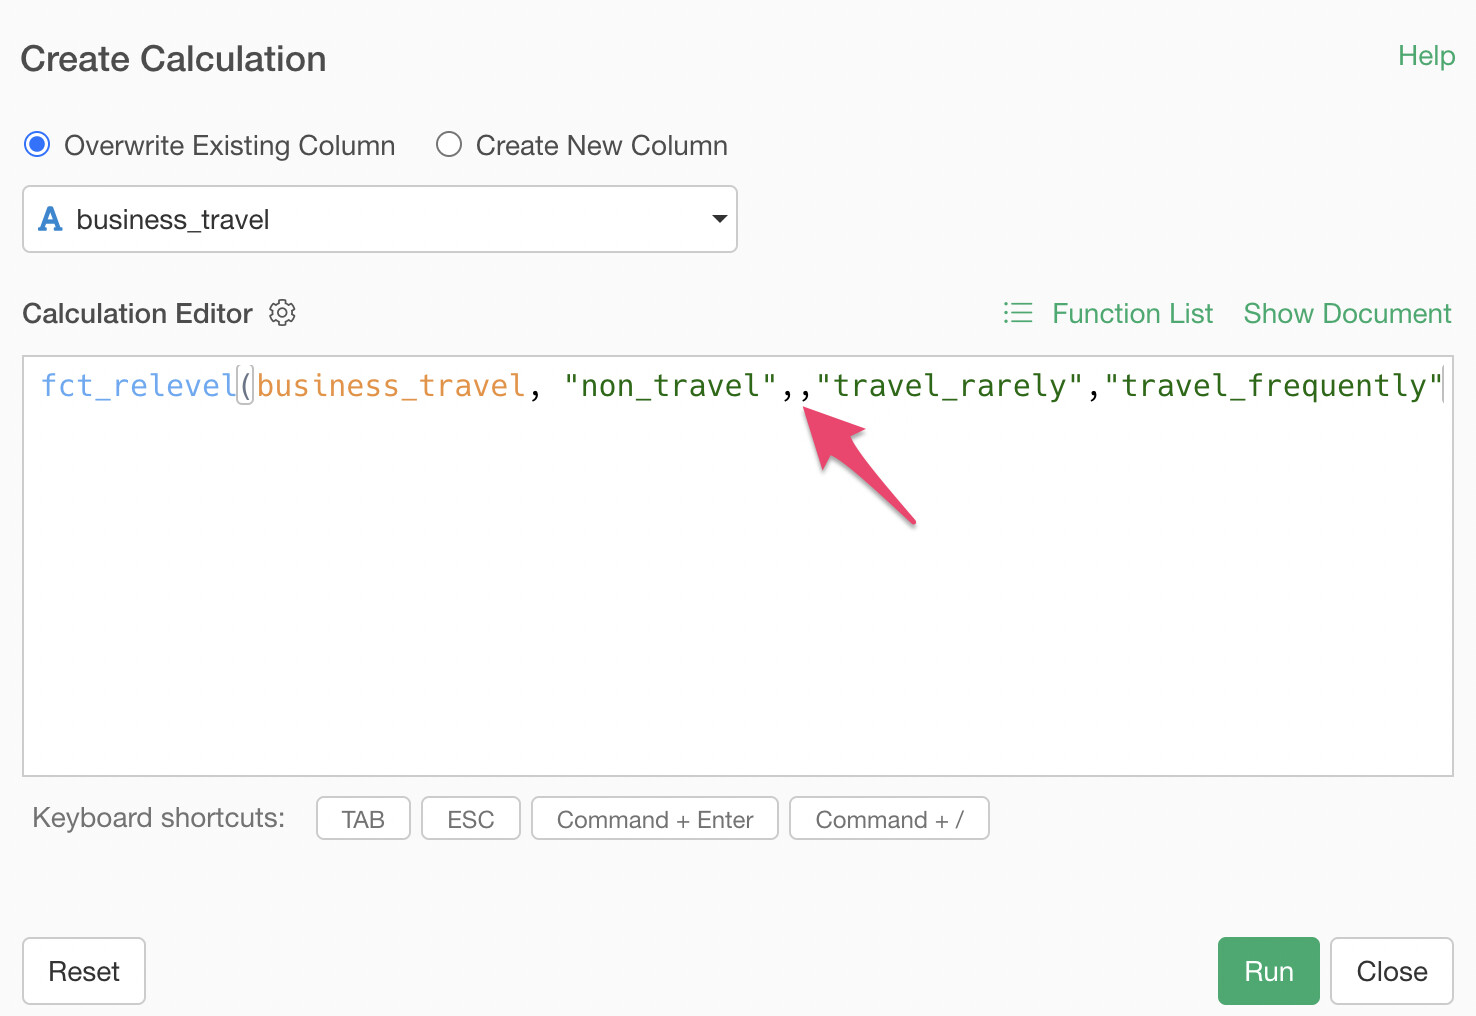
Task: Click the ESC keyboard shortcut button
Action: [471, 819]
